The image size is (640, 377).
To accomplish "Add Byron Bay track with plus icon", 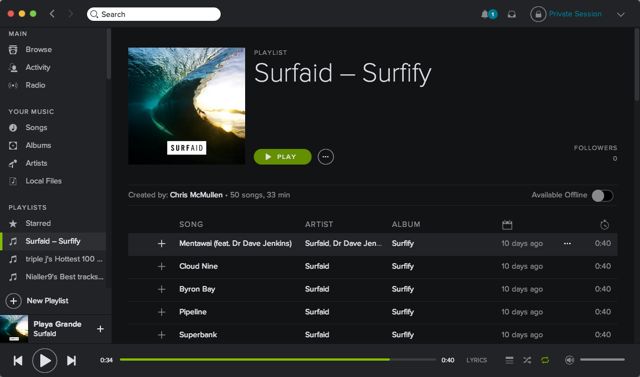I will point(162,289).
